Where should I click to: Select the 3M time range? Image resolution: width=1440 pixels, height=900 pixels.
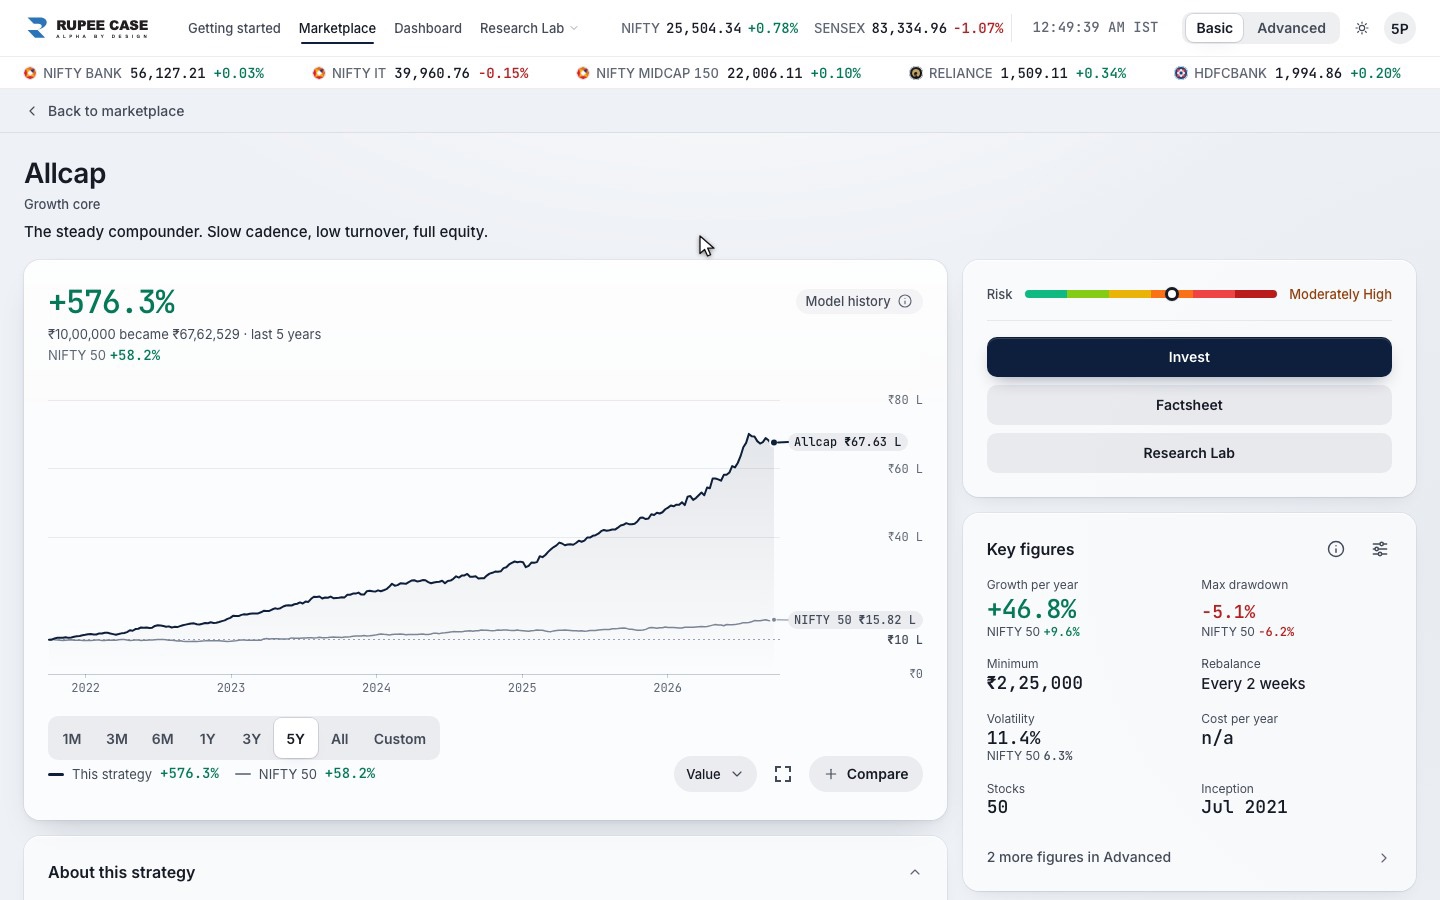pos(117,739)
